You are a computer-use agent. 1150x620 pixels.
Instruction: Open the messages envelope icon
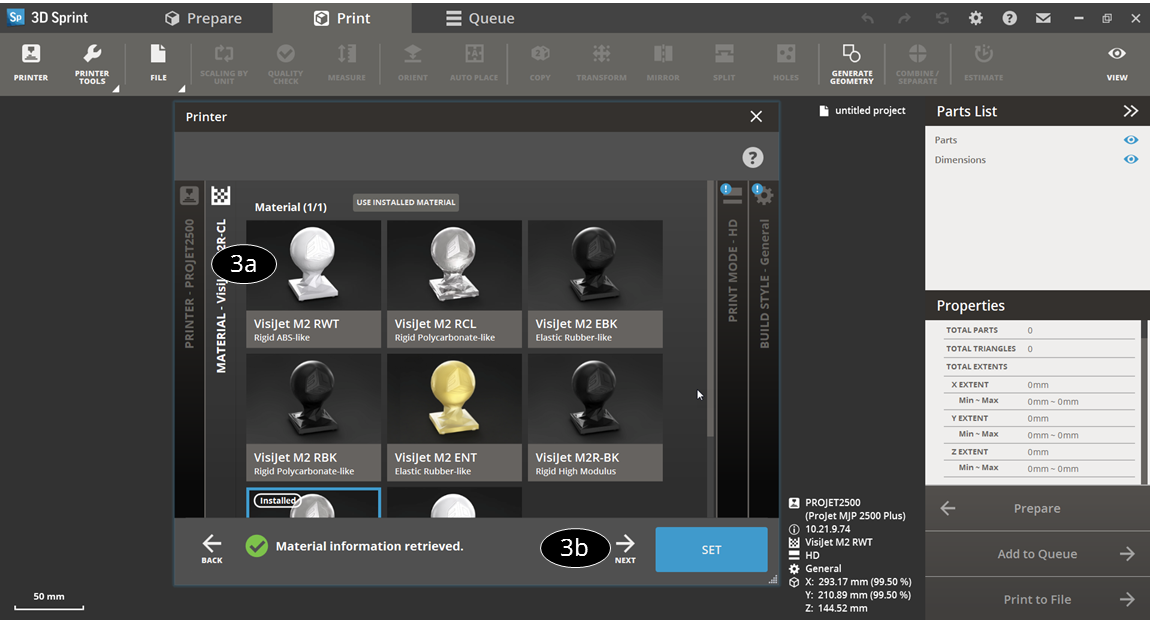pos(1043,17)
